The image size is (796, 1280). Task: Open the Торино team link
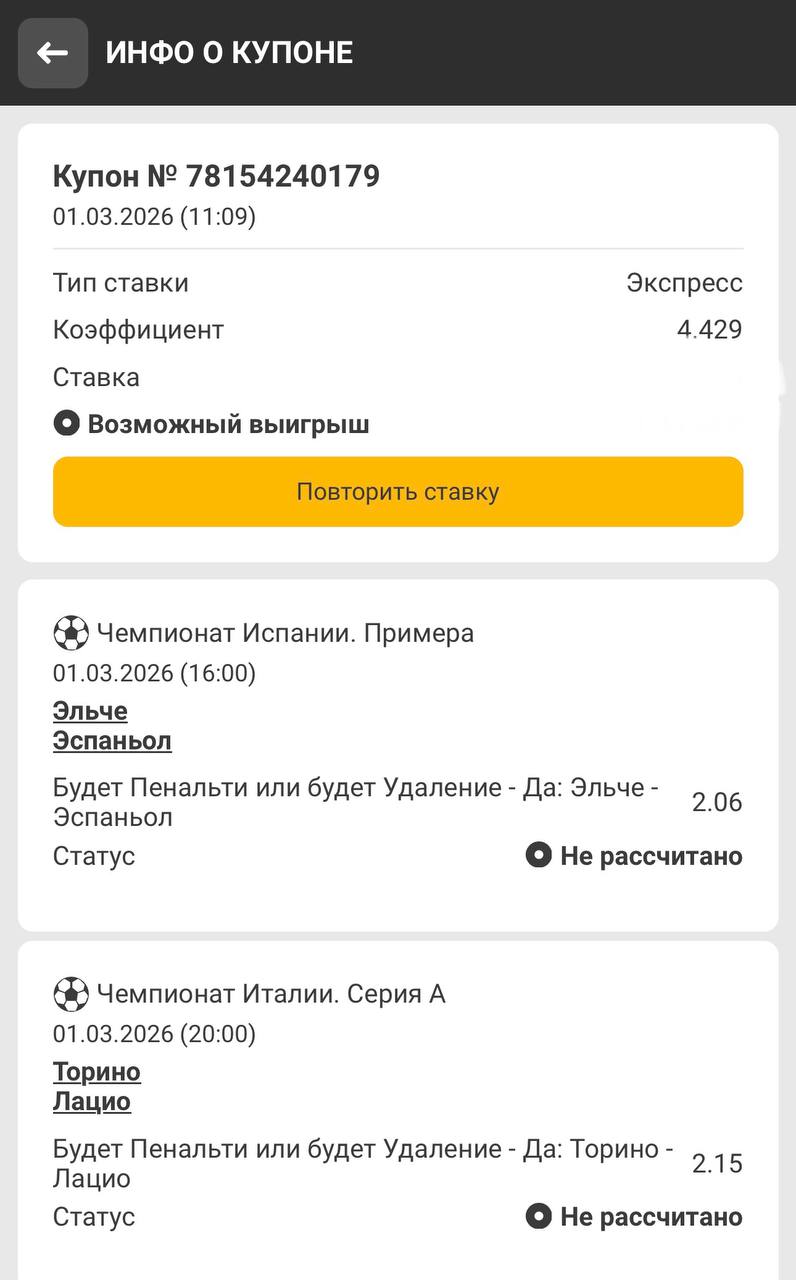tap(97, 1072)
